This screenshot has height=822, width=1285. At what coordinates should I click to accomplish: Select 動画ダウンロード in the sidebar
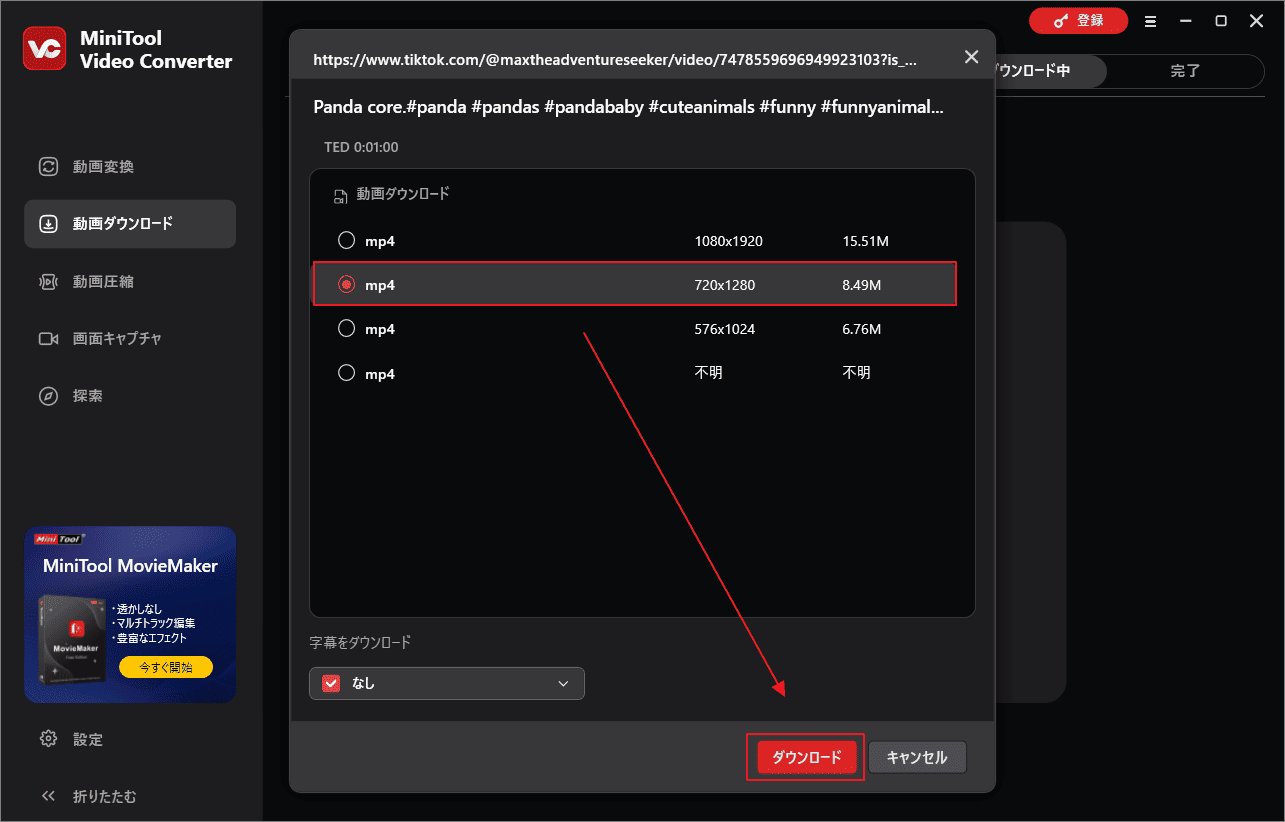click(130, 224)
